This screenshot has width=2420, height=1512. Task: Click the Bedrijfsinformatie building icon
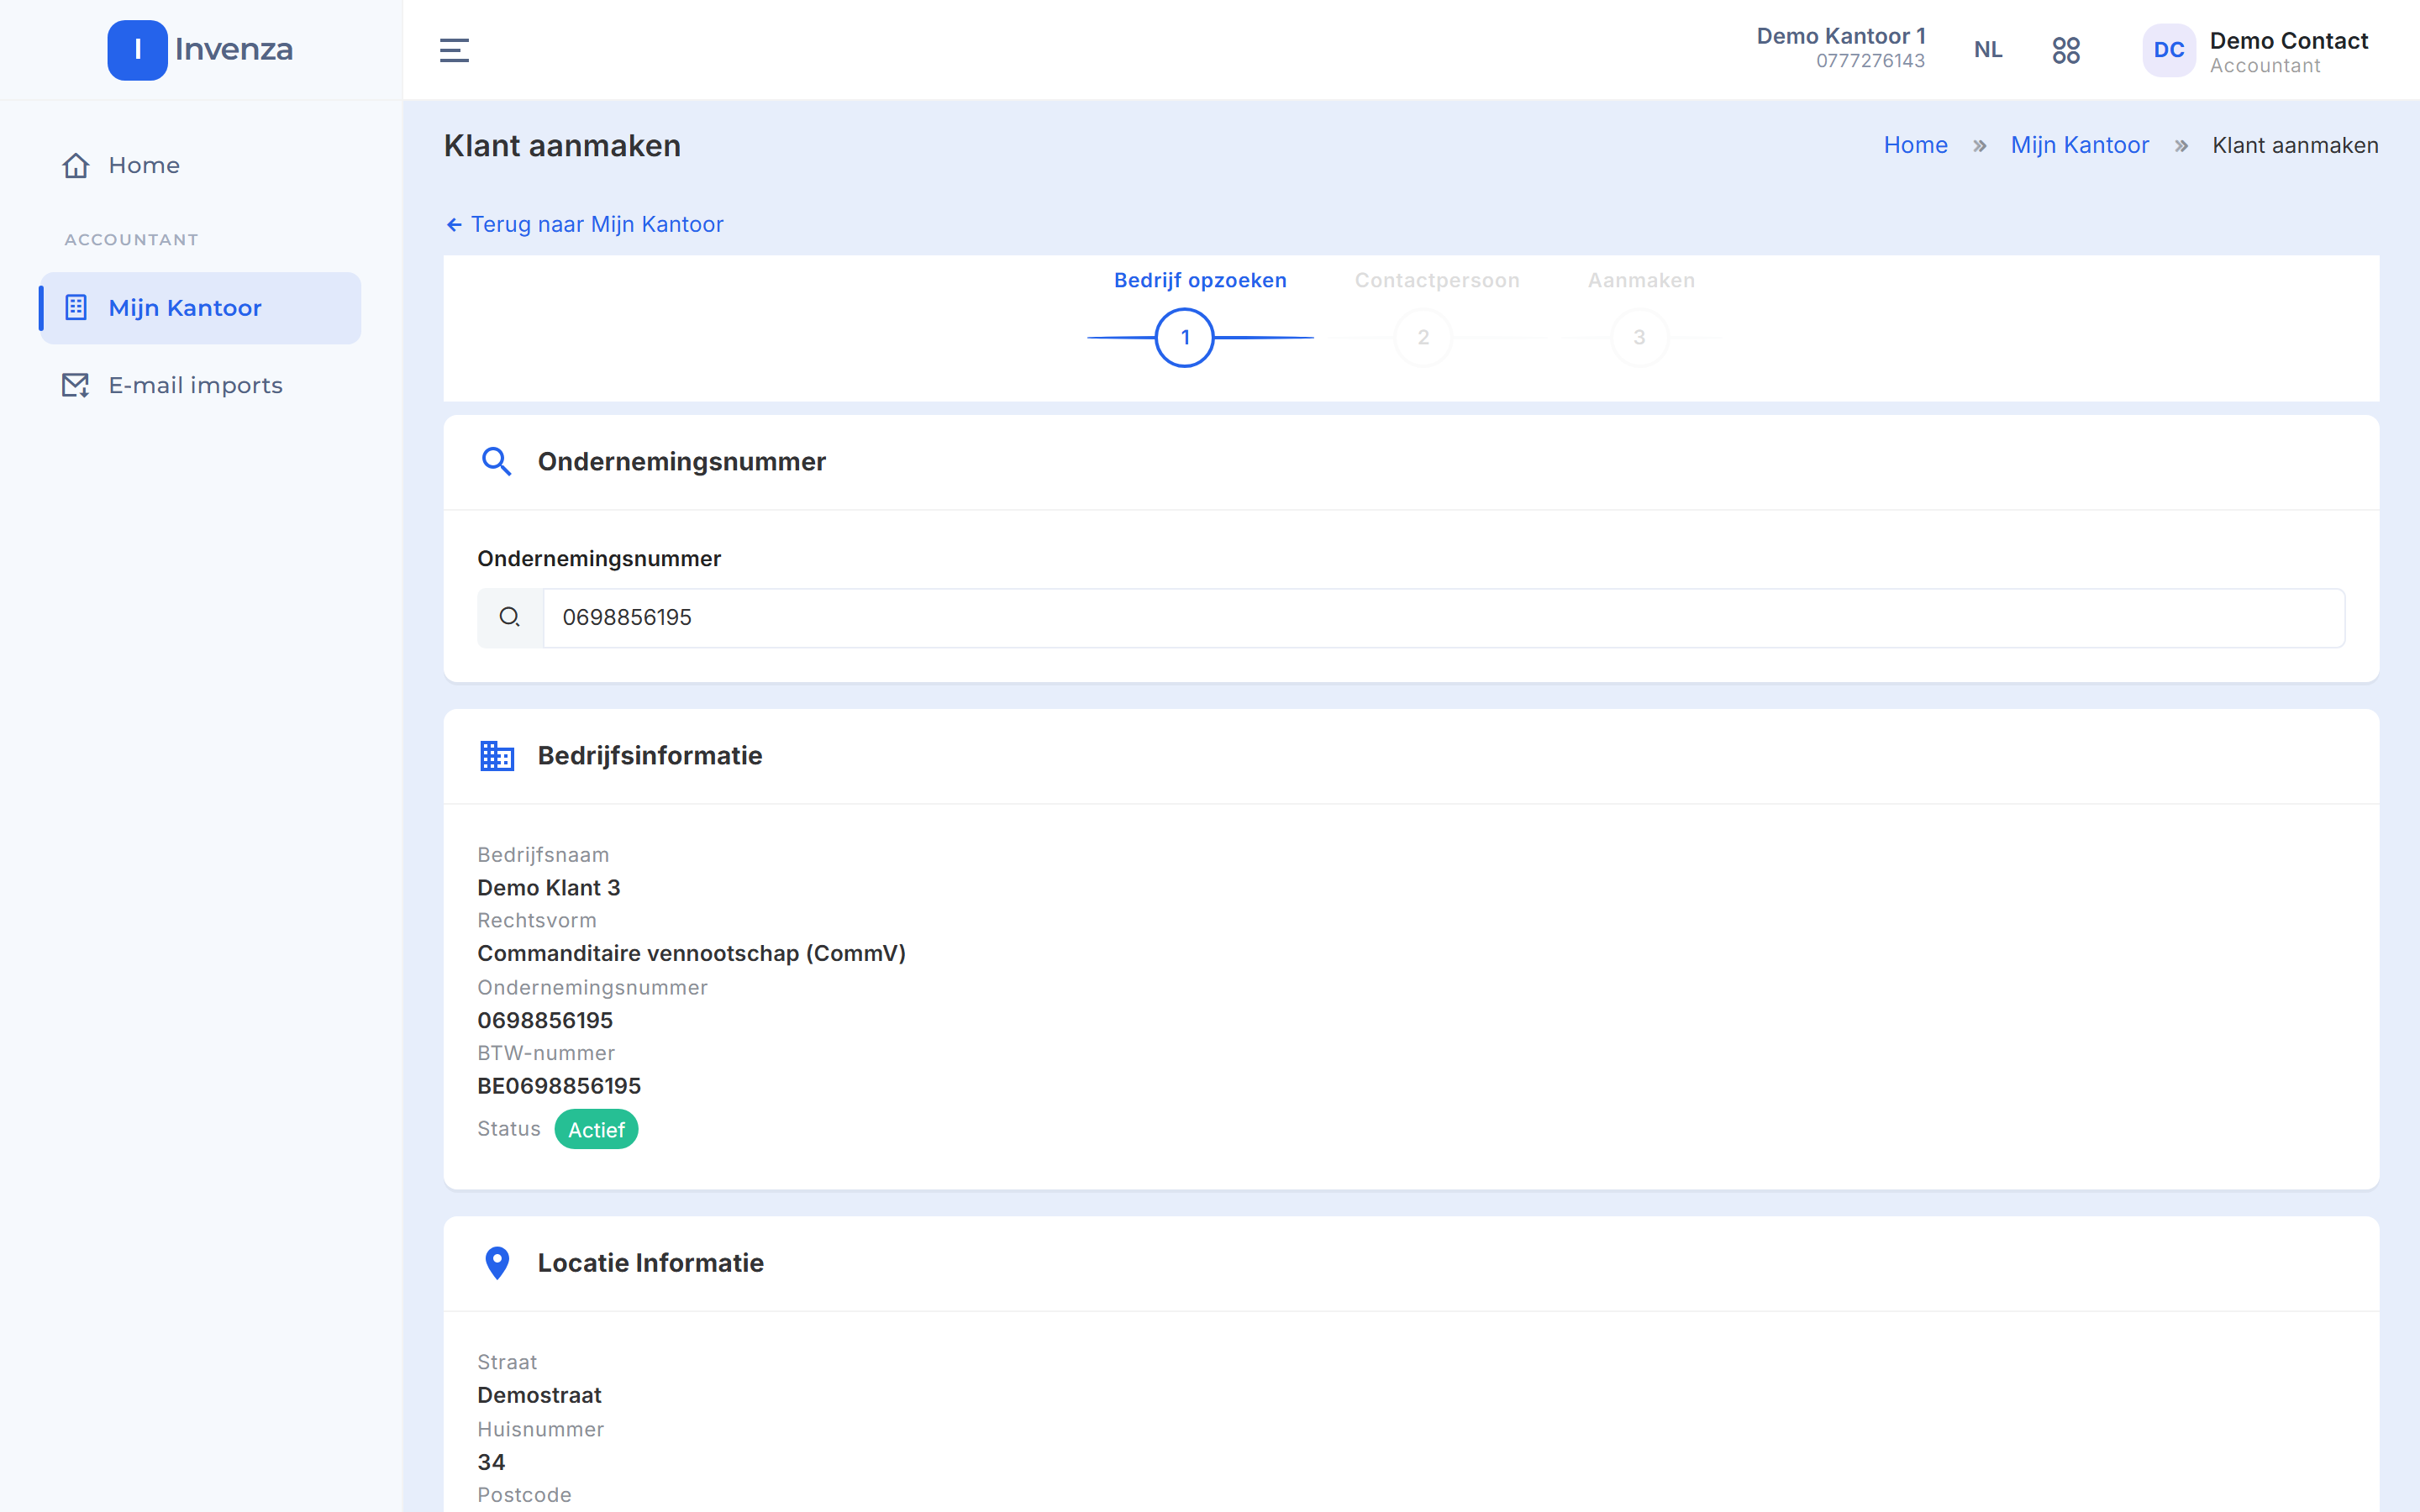point(497,755)
